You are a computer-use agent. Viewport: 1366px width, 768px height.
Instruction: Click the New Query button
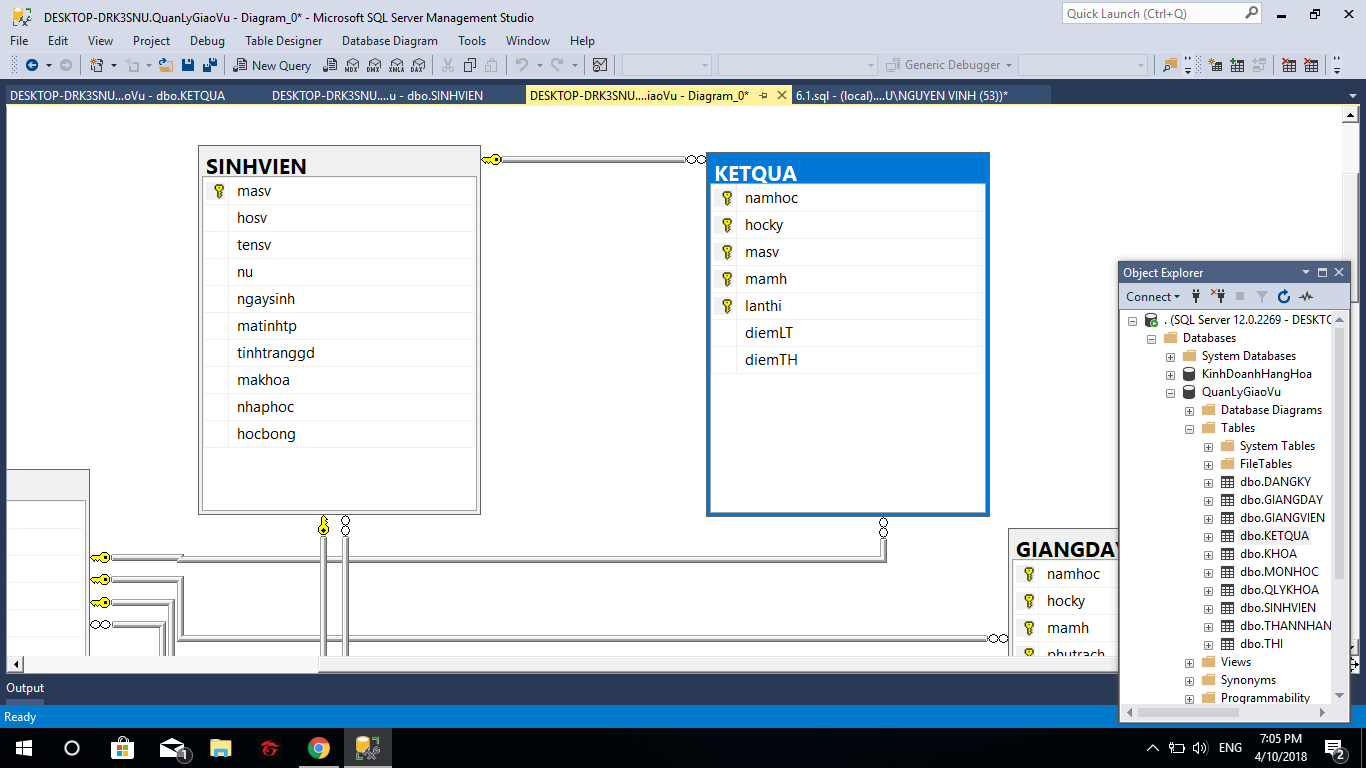click(x=272, y=66)
